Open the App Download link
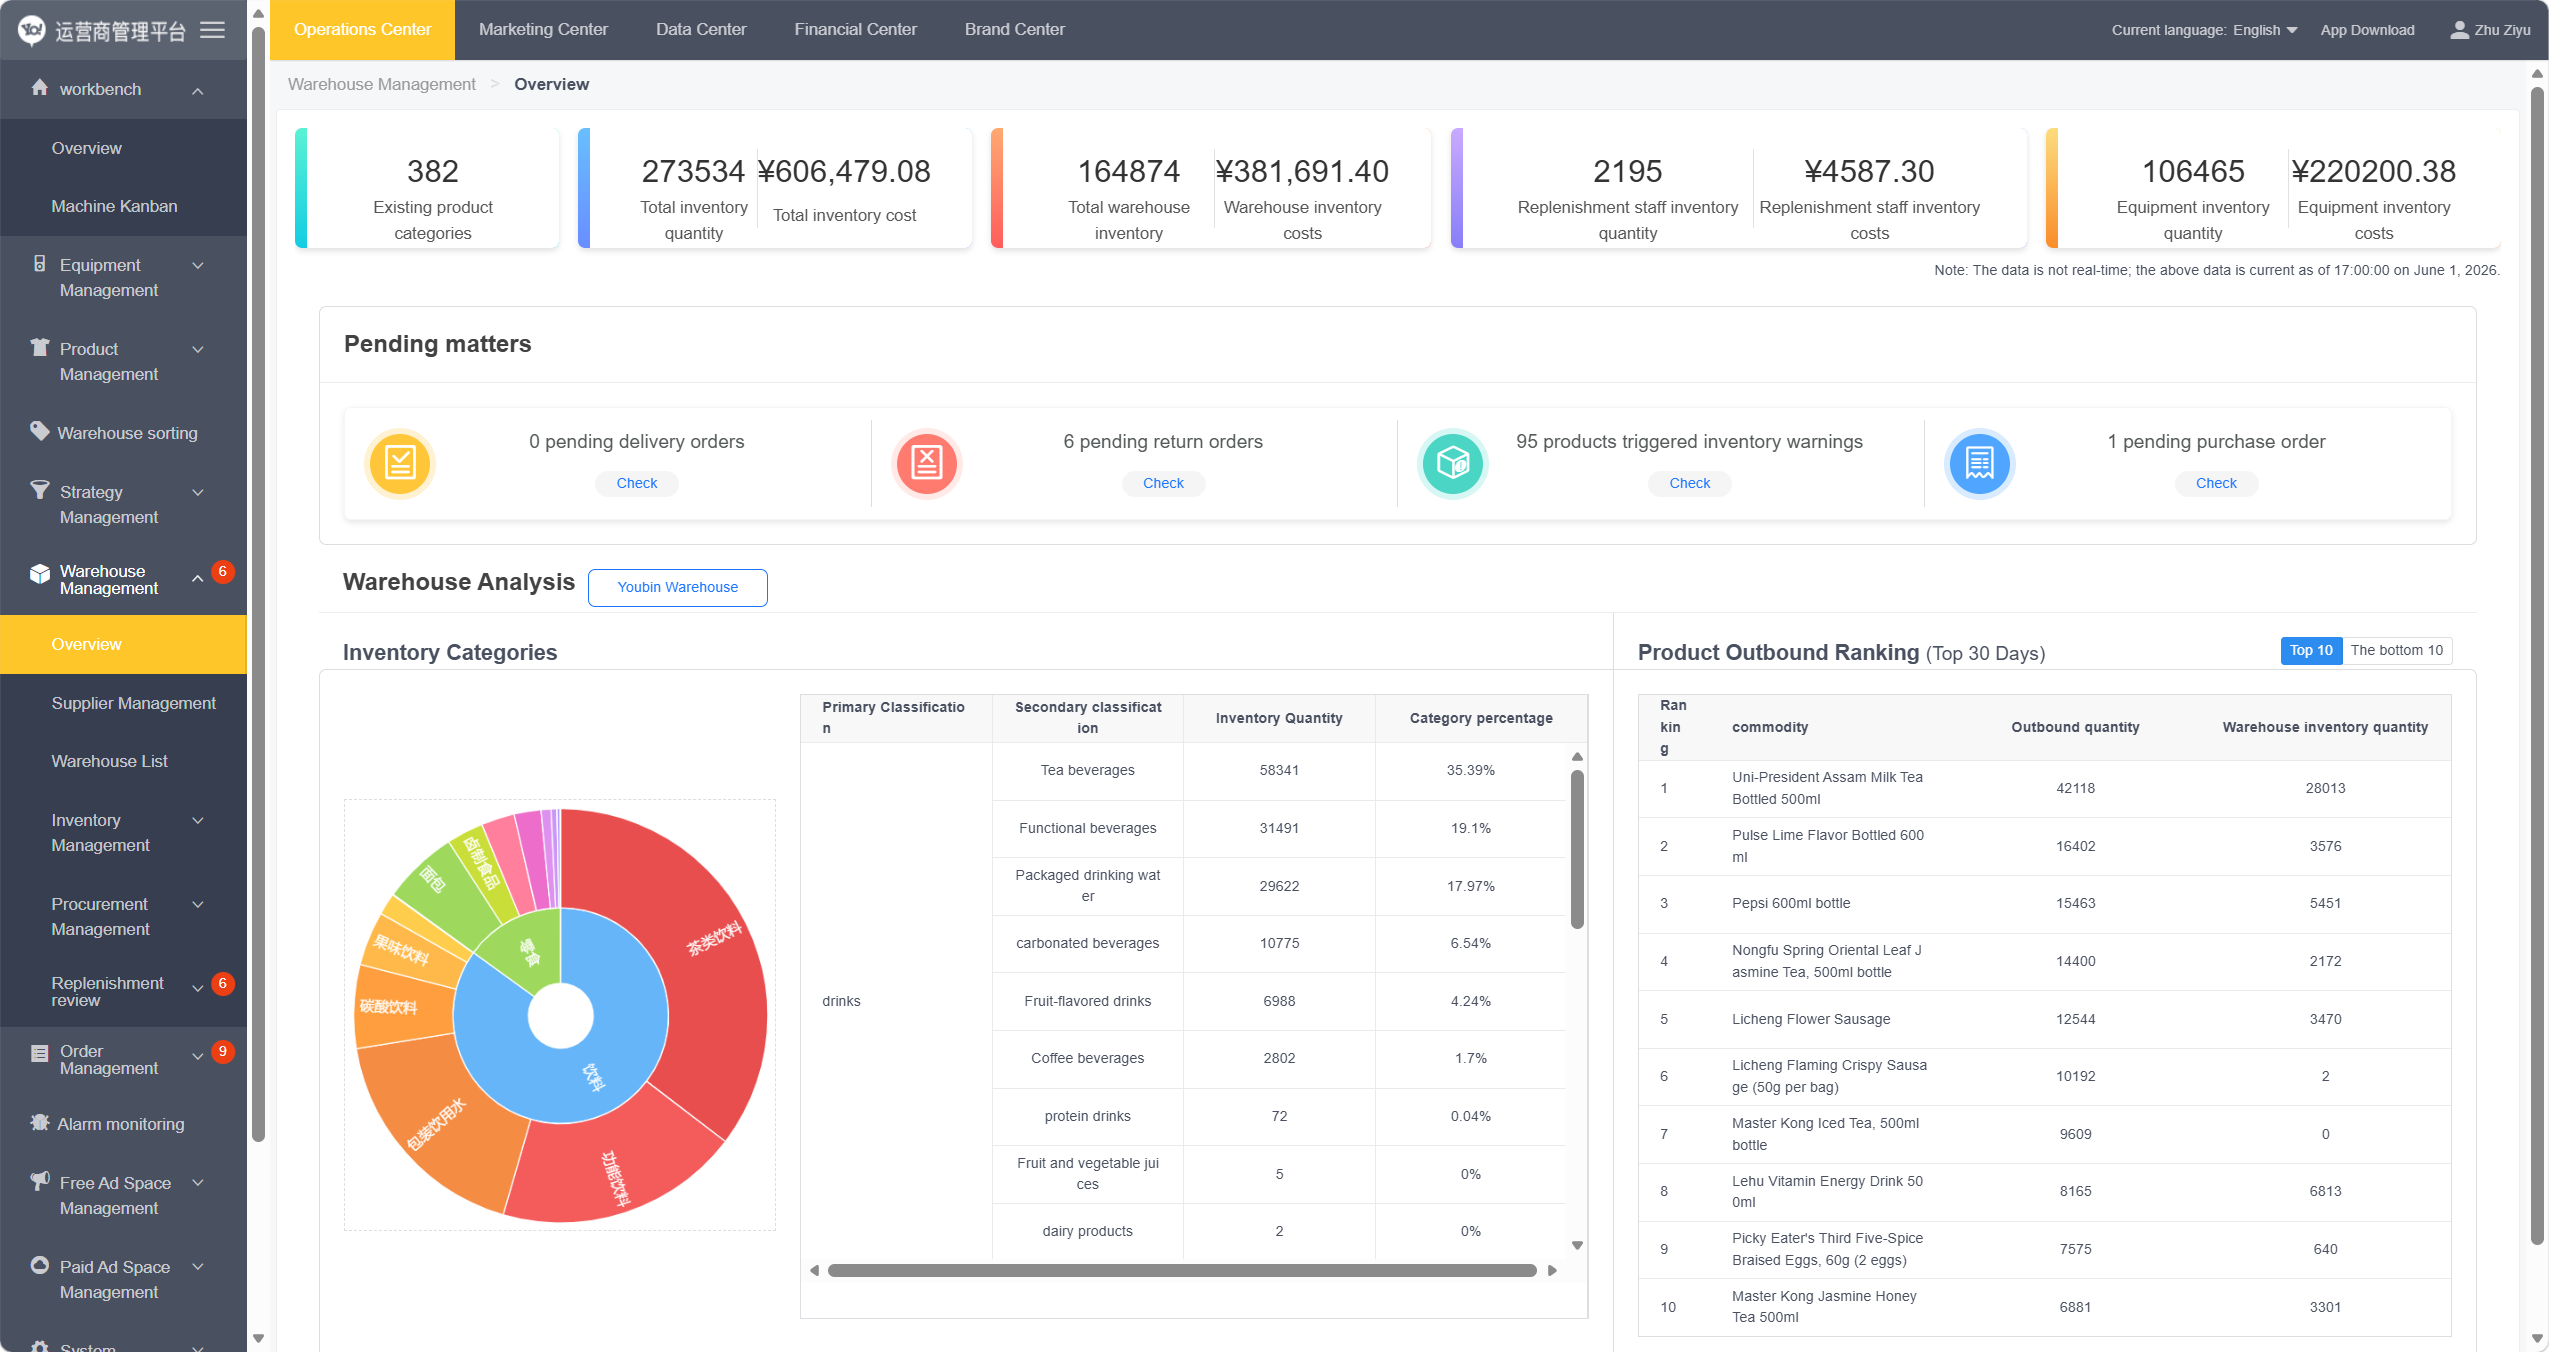Image resolution: width=2549 pixels, height=1352 pixels. [x=2367, y=30]
